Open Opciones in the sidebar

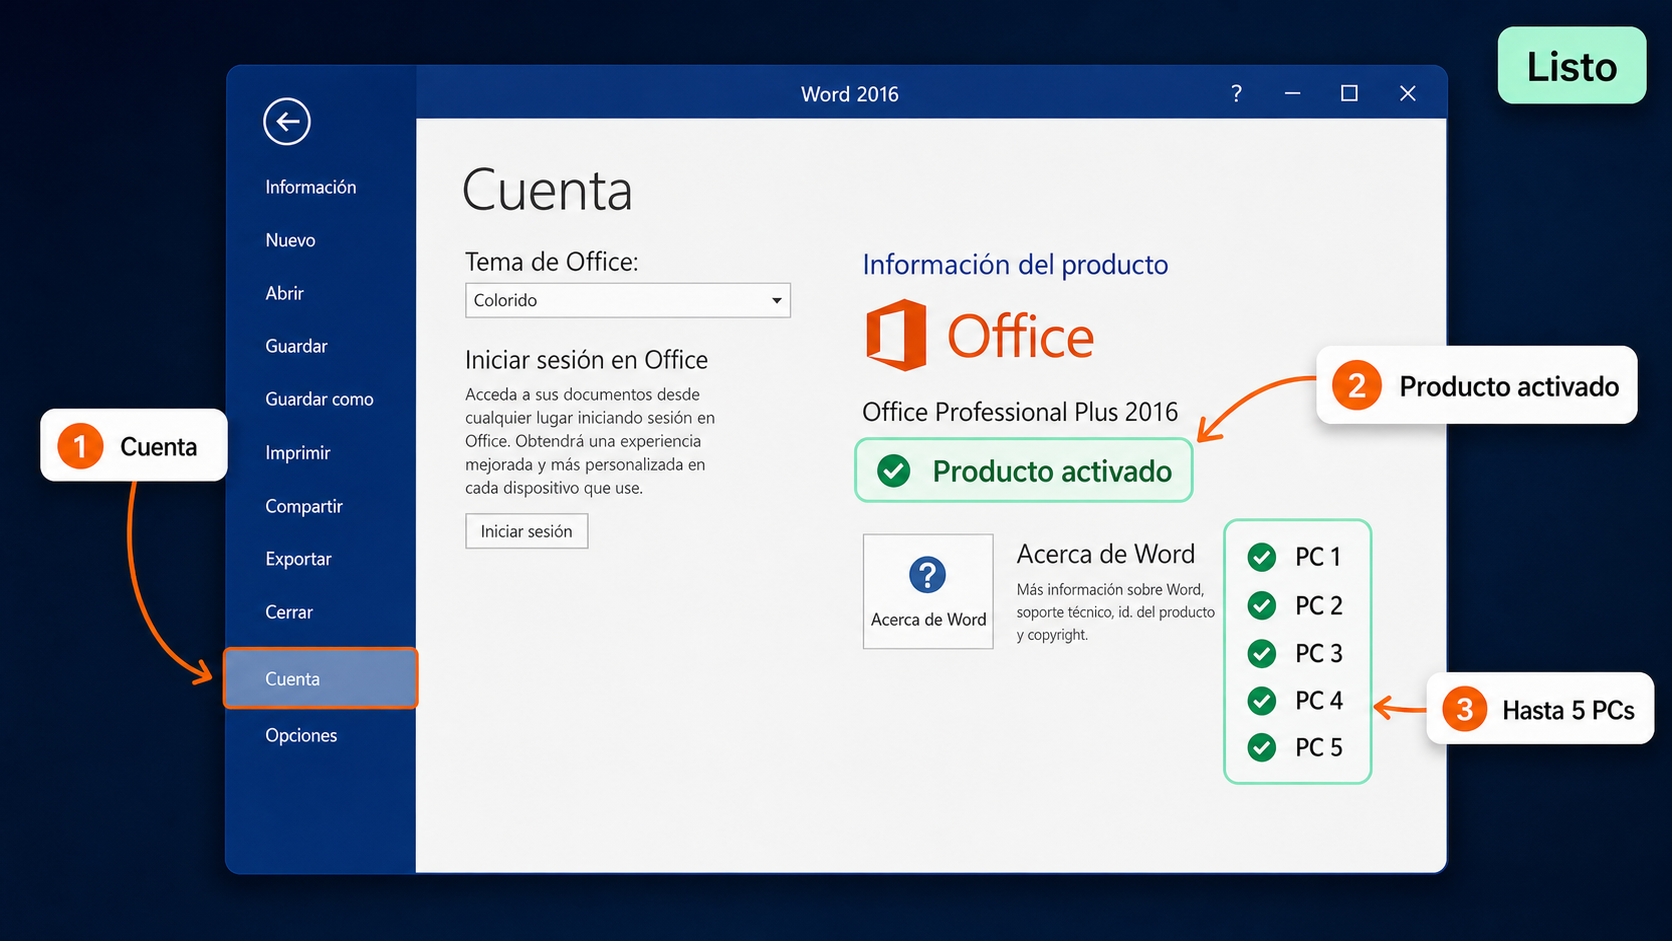(301, 735)
